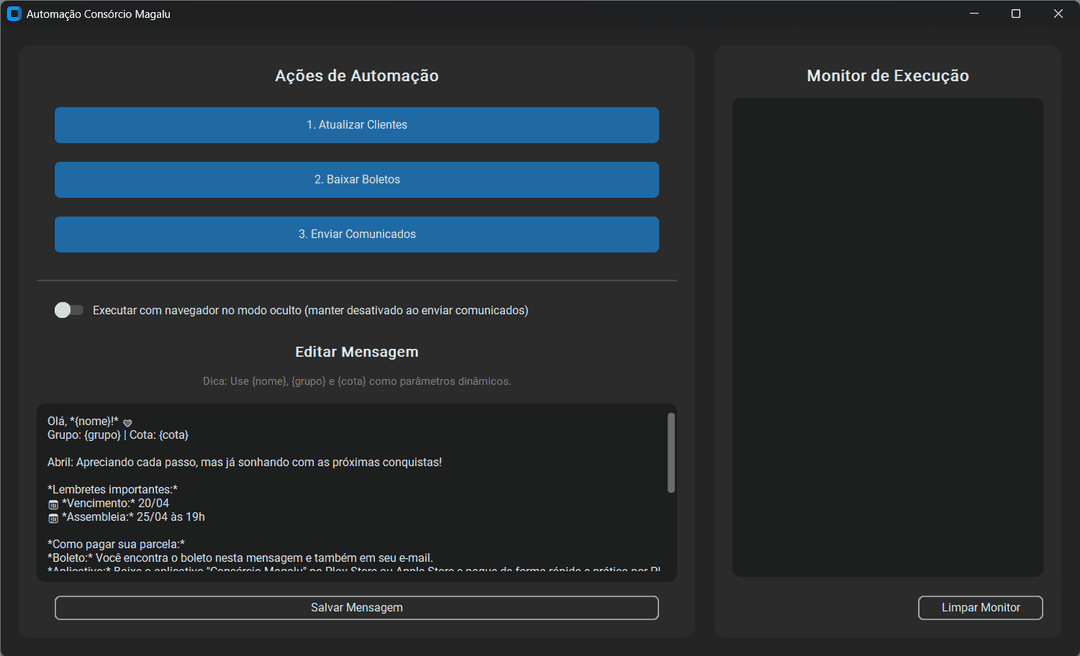Click the Monitor de Execução log area
Screen dimensions: 1080x656
pyautogui.click(x=887, y=337)
